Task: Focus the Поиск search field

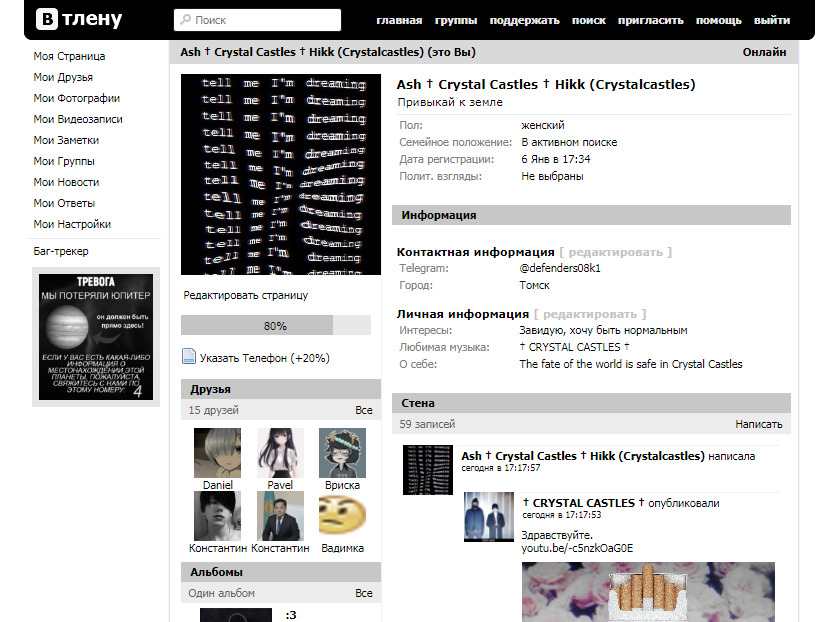Action: (x=257, y=20)
